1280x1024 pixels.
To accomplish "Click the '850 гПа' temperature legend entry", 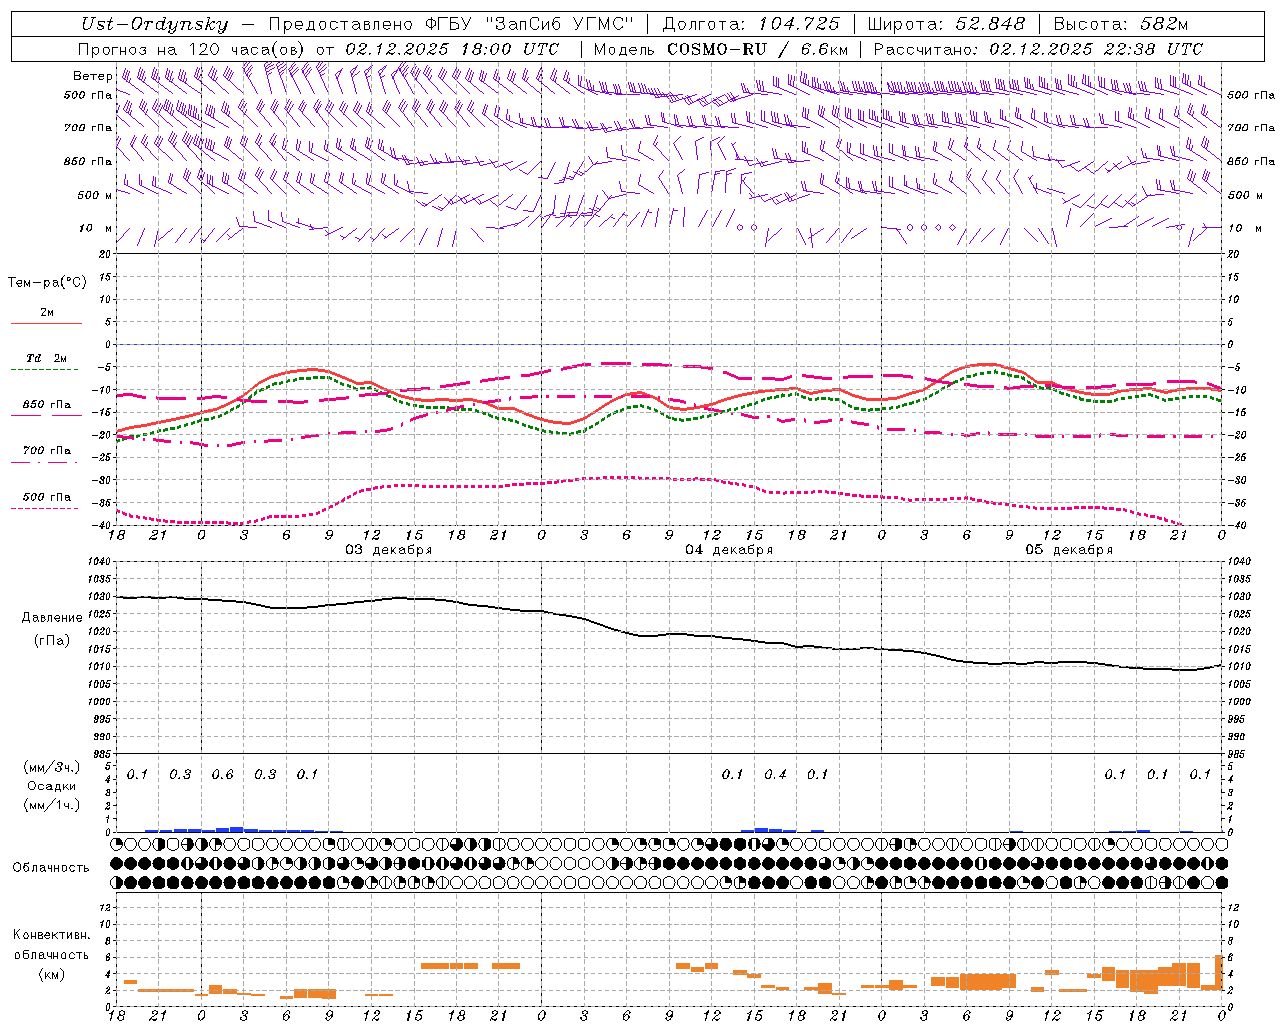I will coord(47,405).
